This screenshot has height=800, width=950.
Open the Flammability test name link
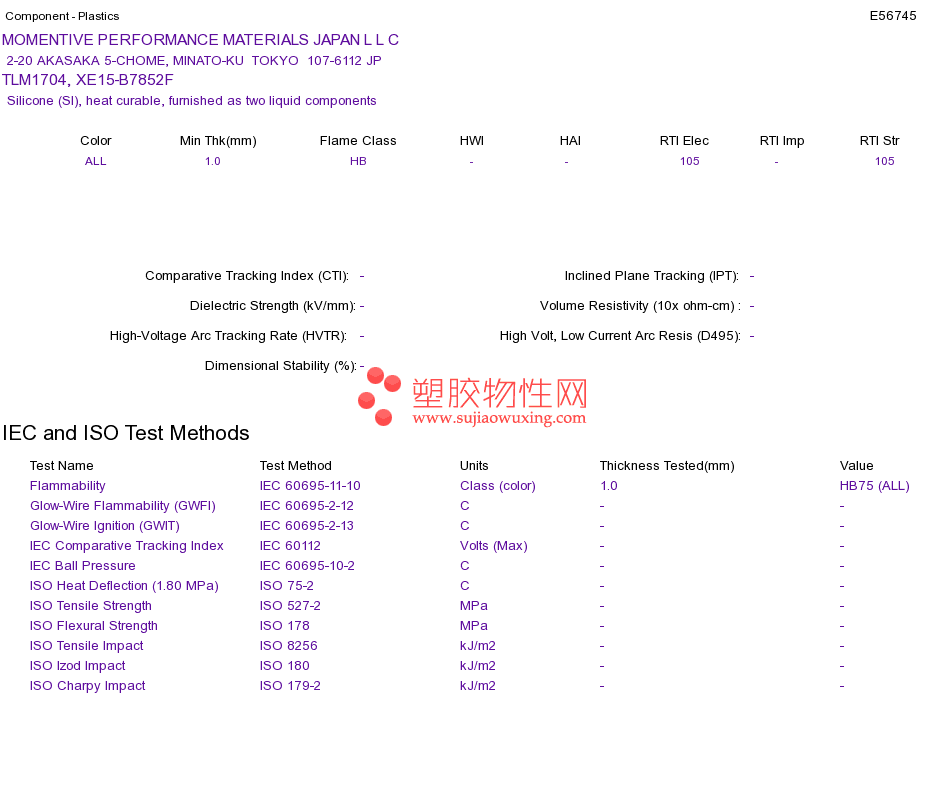click(68, 485)
